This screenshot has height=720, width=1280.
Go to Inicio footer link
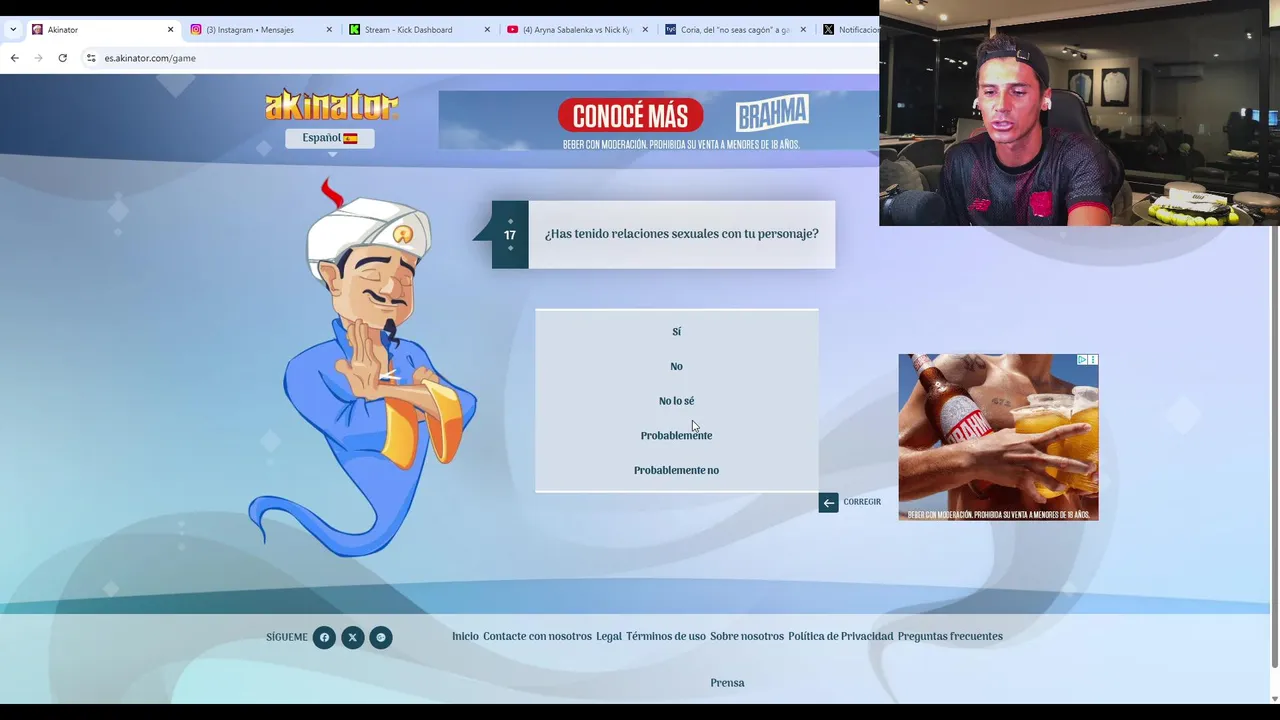(x=465, y=636)
